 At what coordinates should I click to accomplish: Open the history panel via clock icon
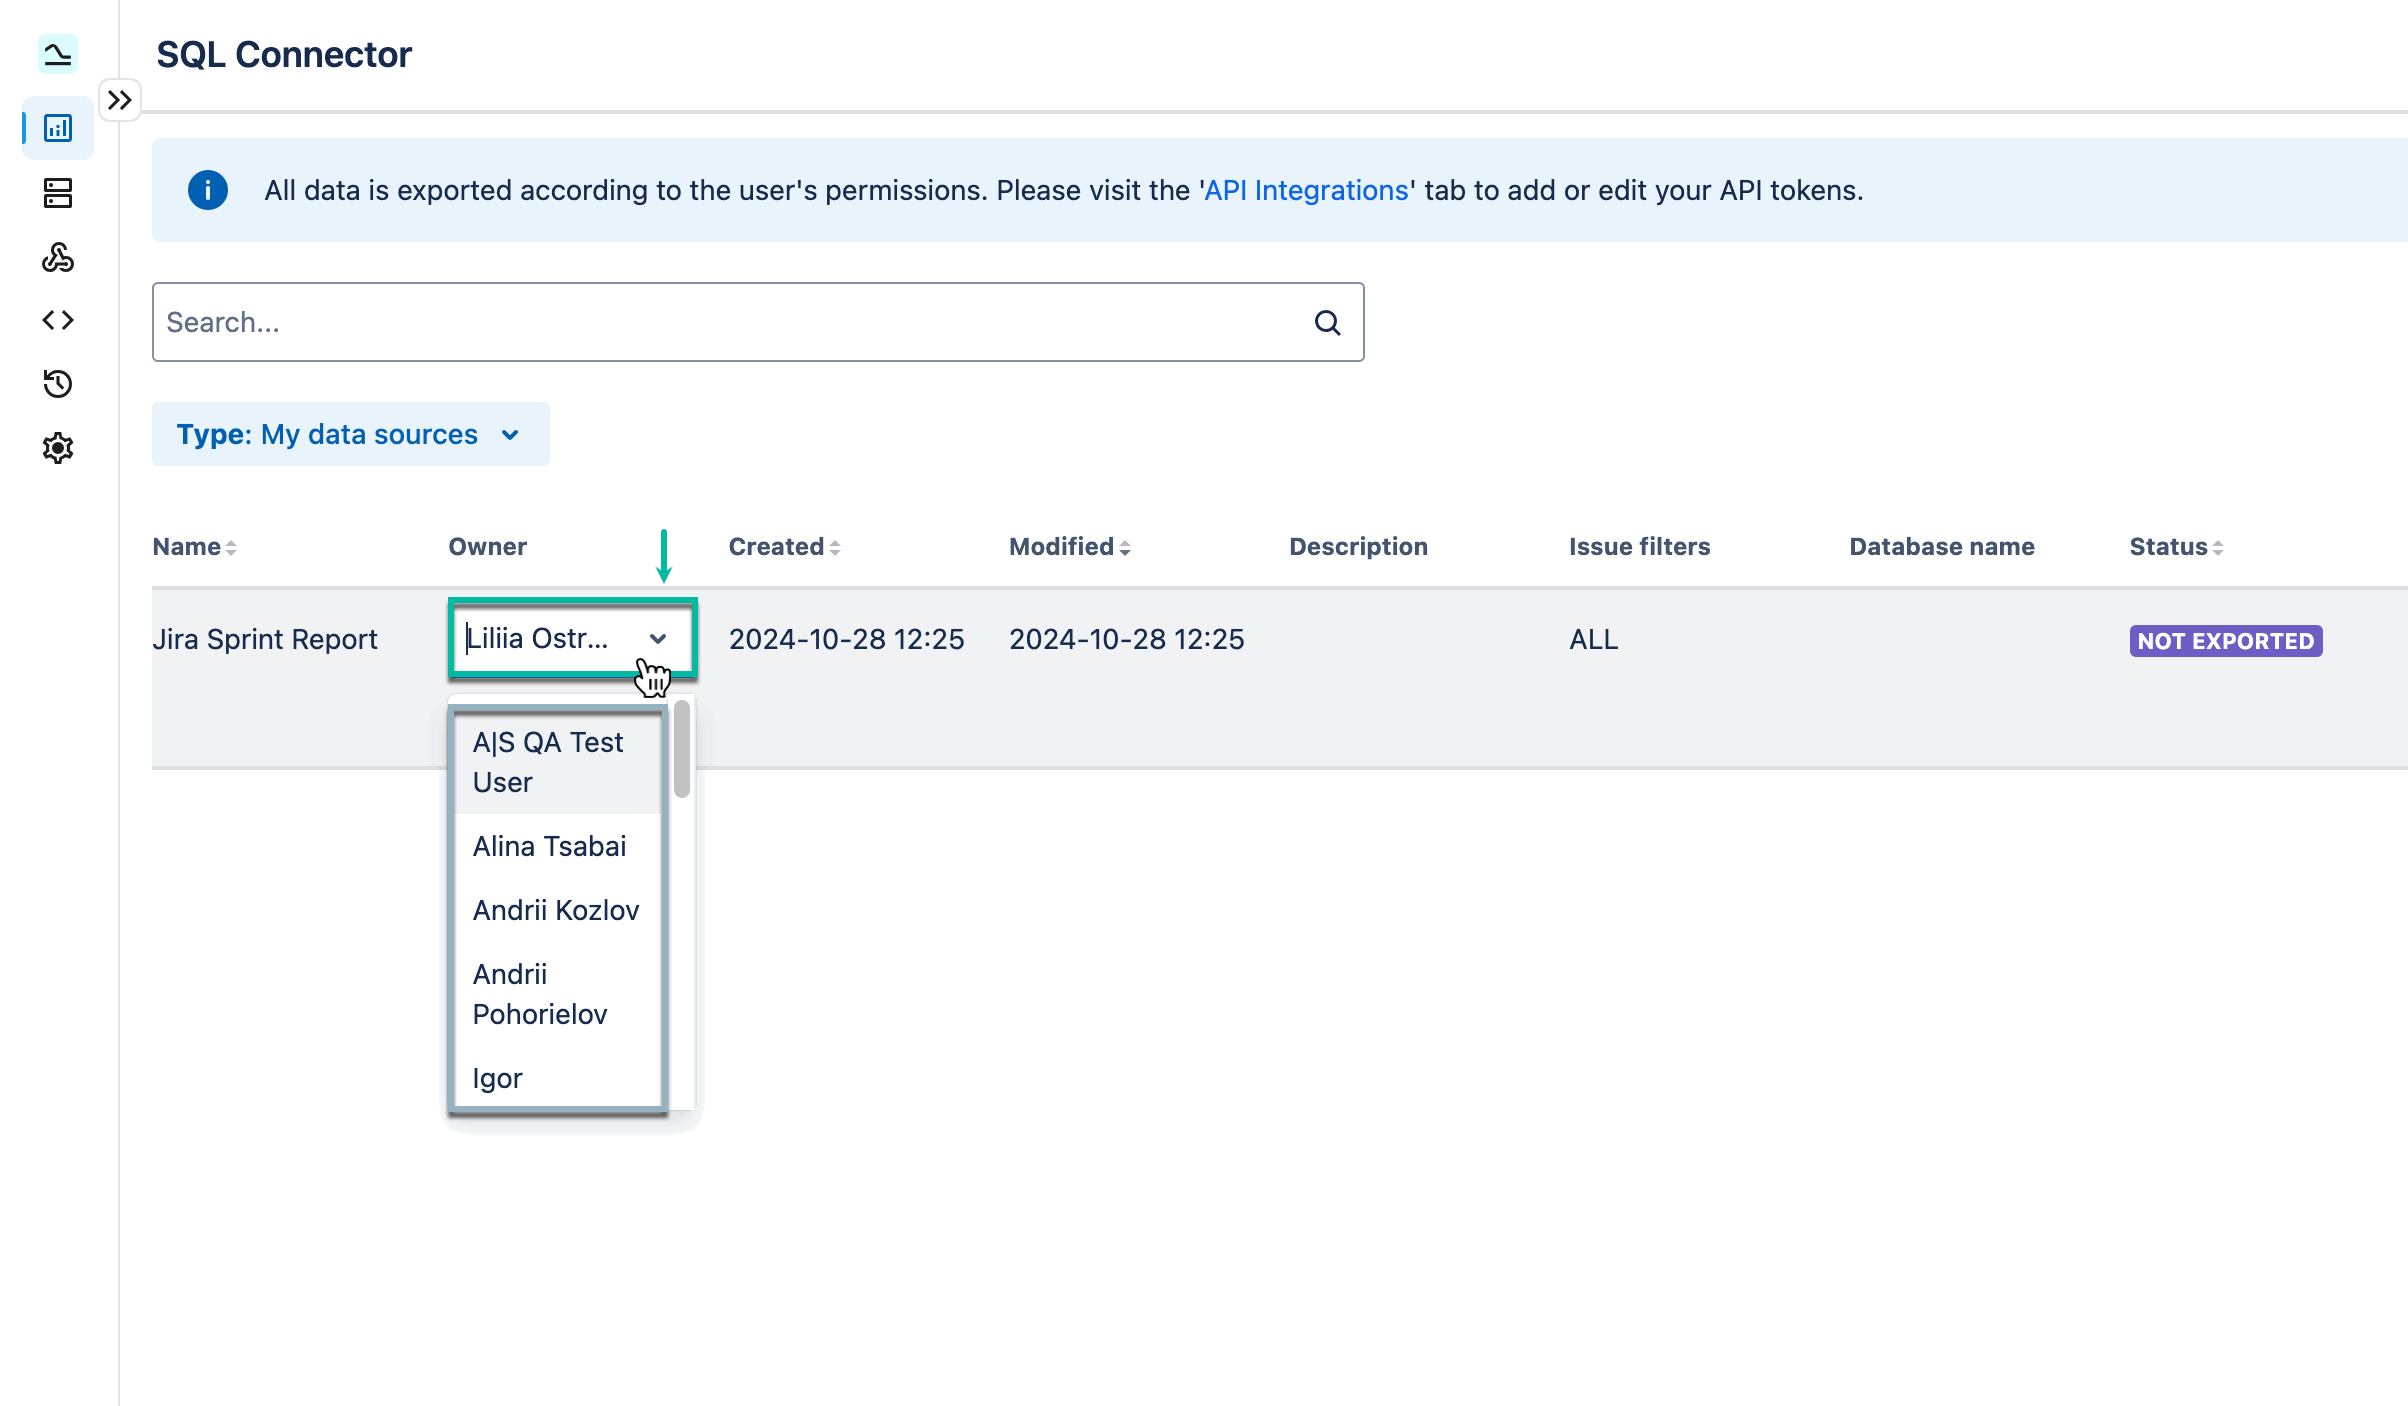click(x=57, y=383)
